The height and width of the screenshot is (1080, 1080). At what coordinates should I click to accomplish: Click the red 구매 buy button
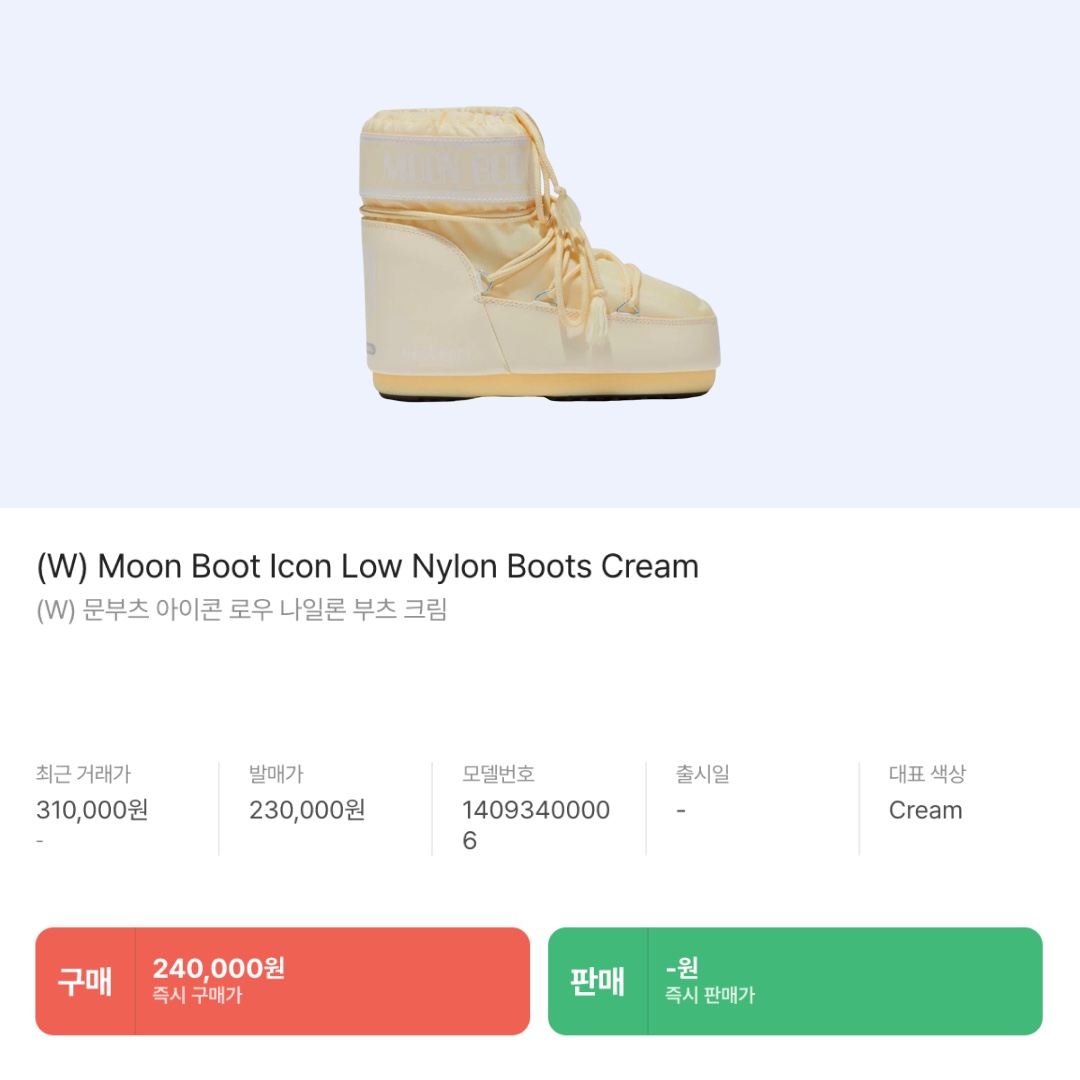point(85,981)
